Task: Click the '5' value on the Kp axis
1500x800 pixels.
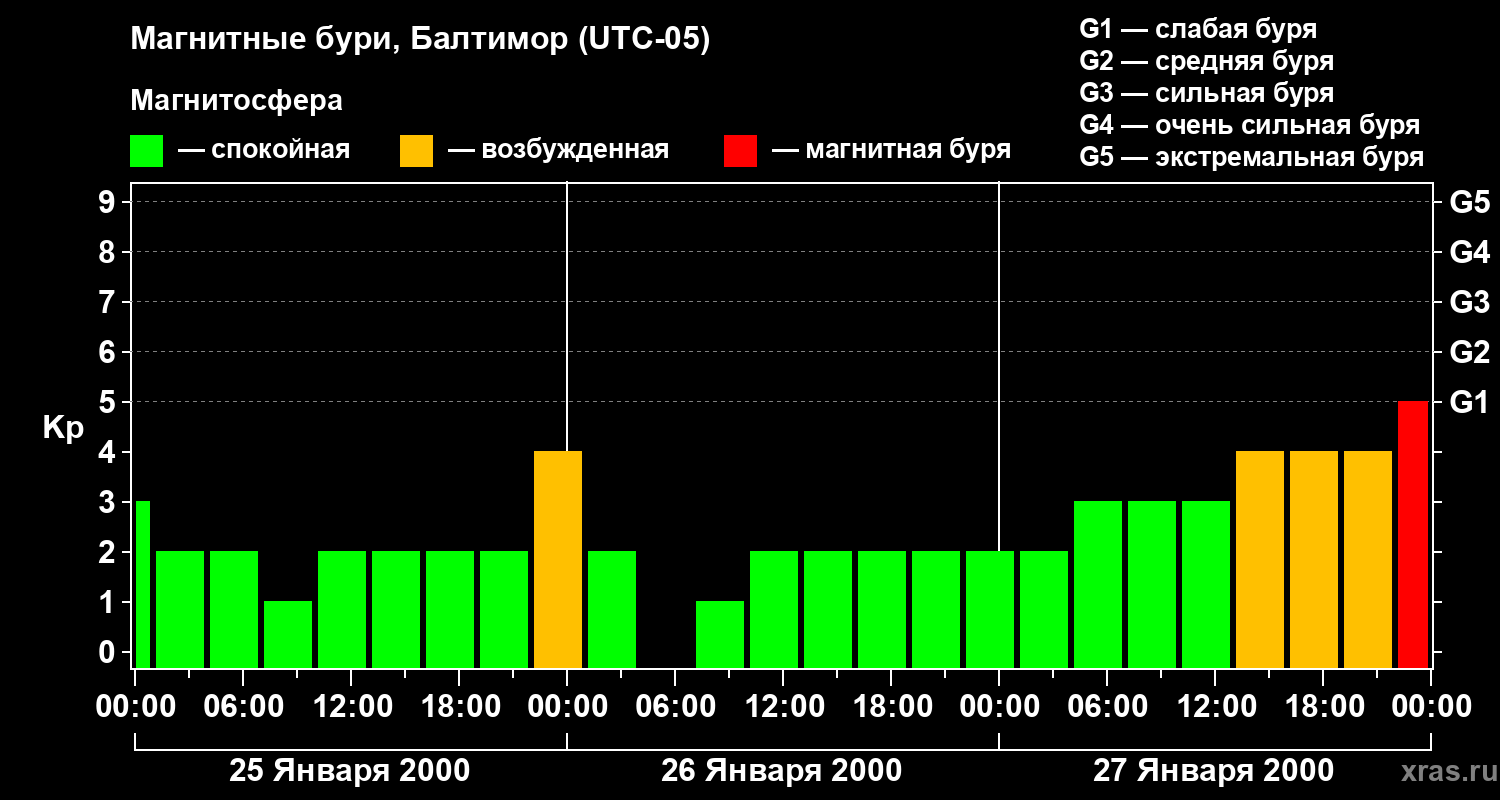Action: tap(108, 402)
